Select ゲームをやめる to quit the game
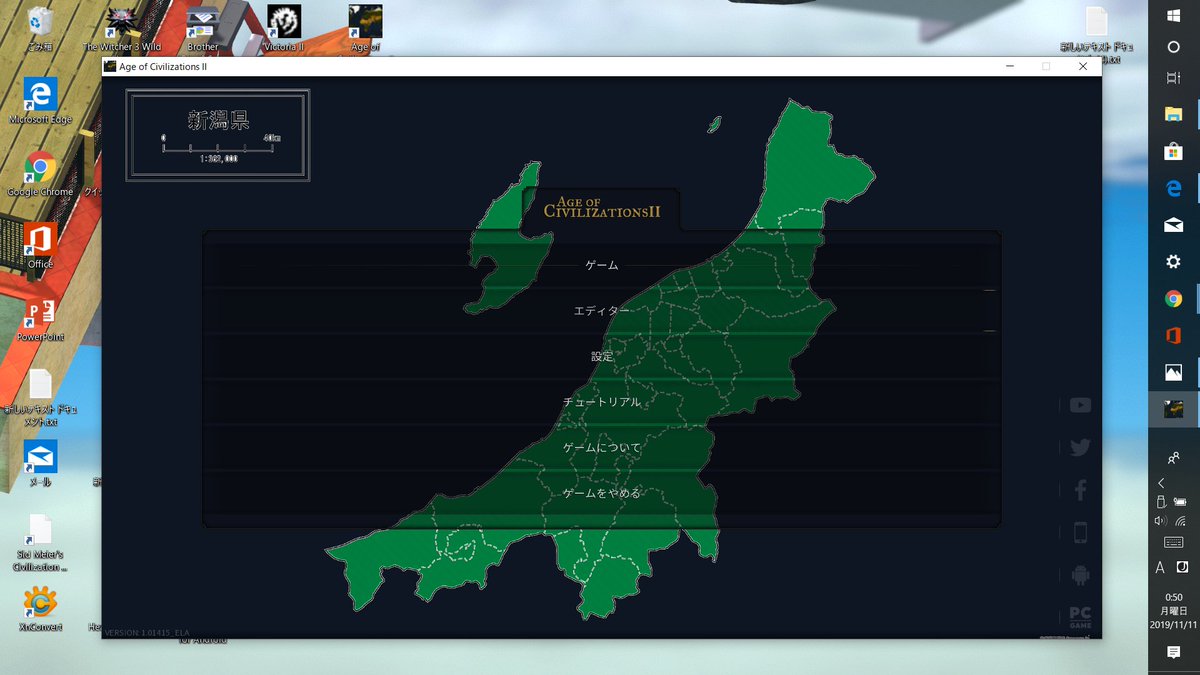Screen dimensions: 1200x675 click(602, 493)
